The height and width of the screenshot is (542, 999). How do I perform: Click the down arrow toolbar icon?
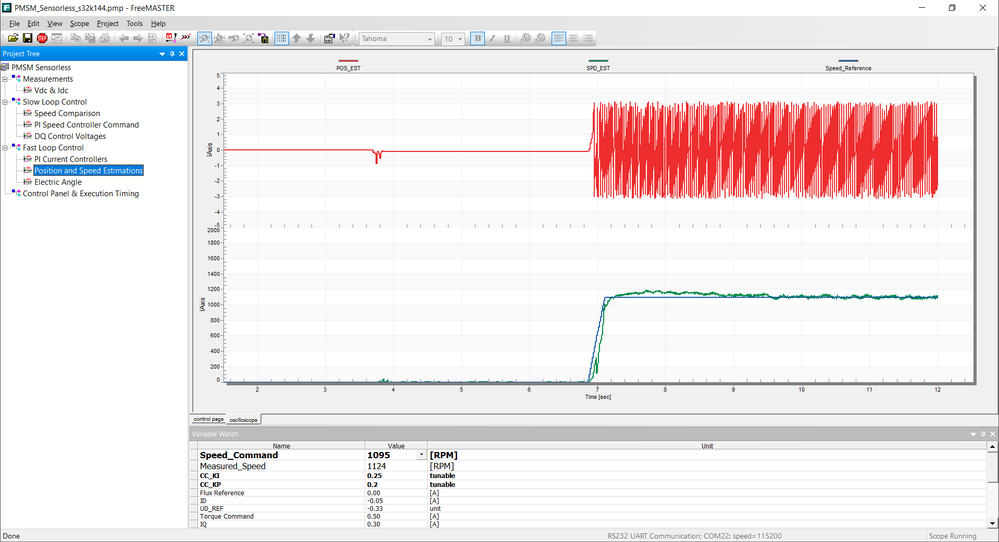[311, 39]
